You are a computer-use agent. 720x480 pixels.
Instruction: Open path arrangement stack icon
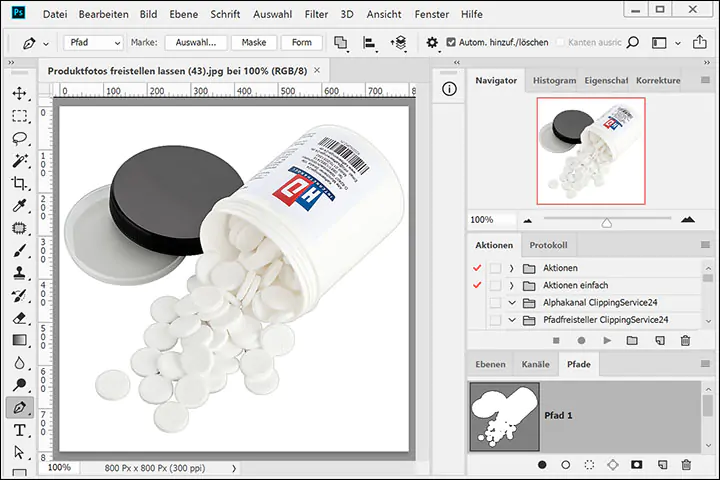pos(399,43)
